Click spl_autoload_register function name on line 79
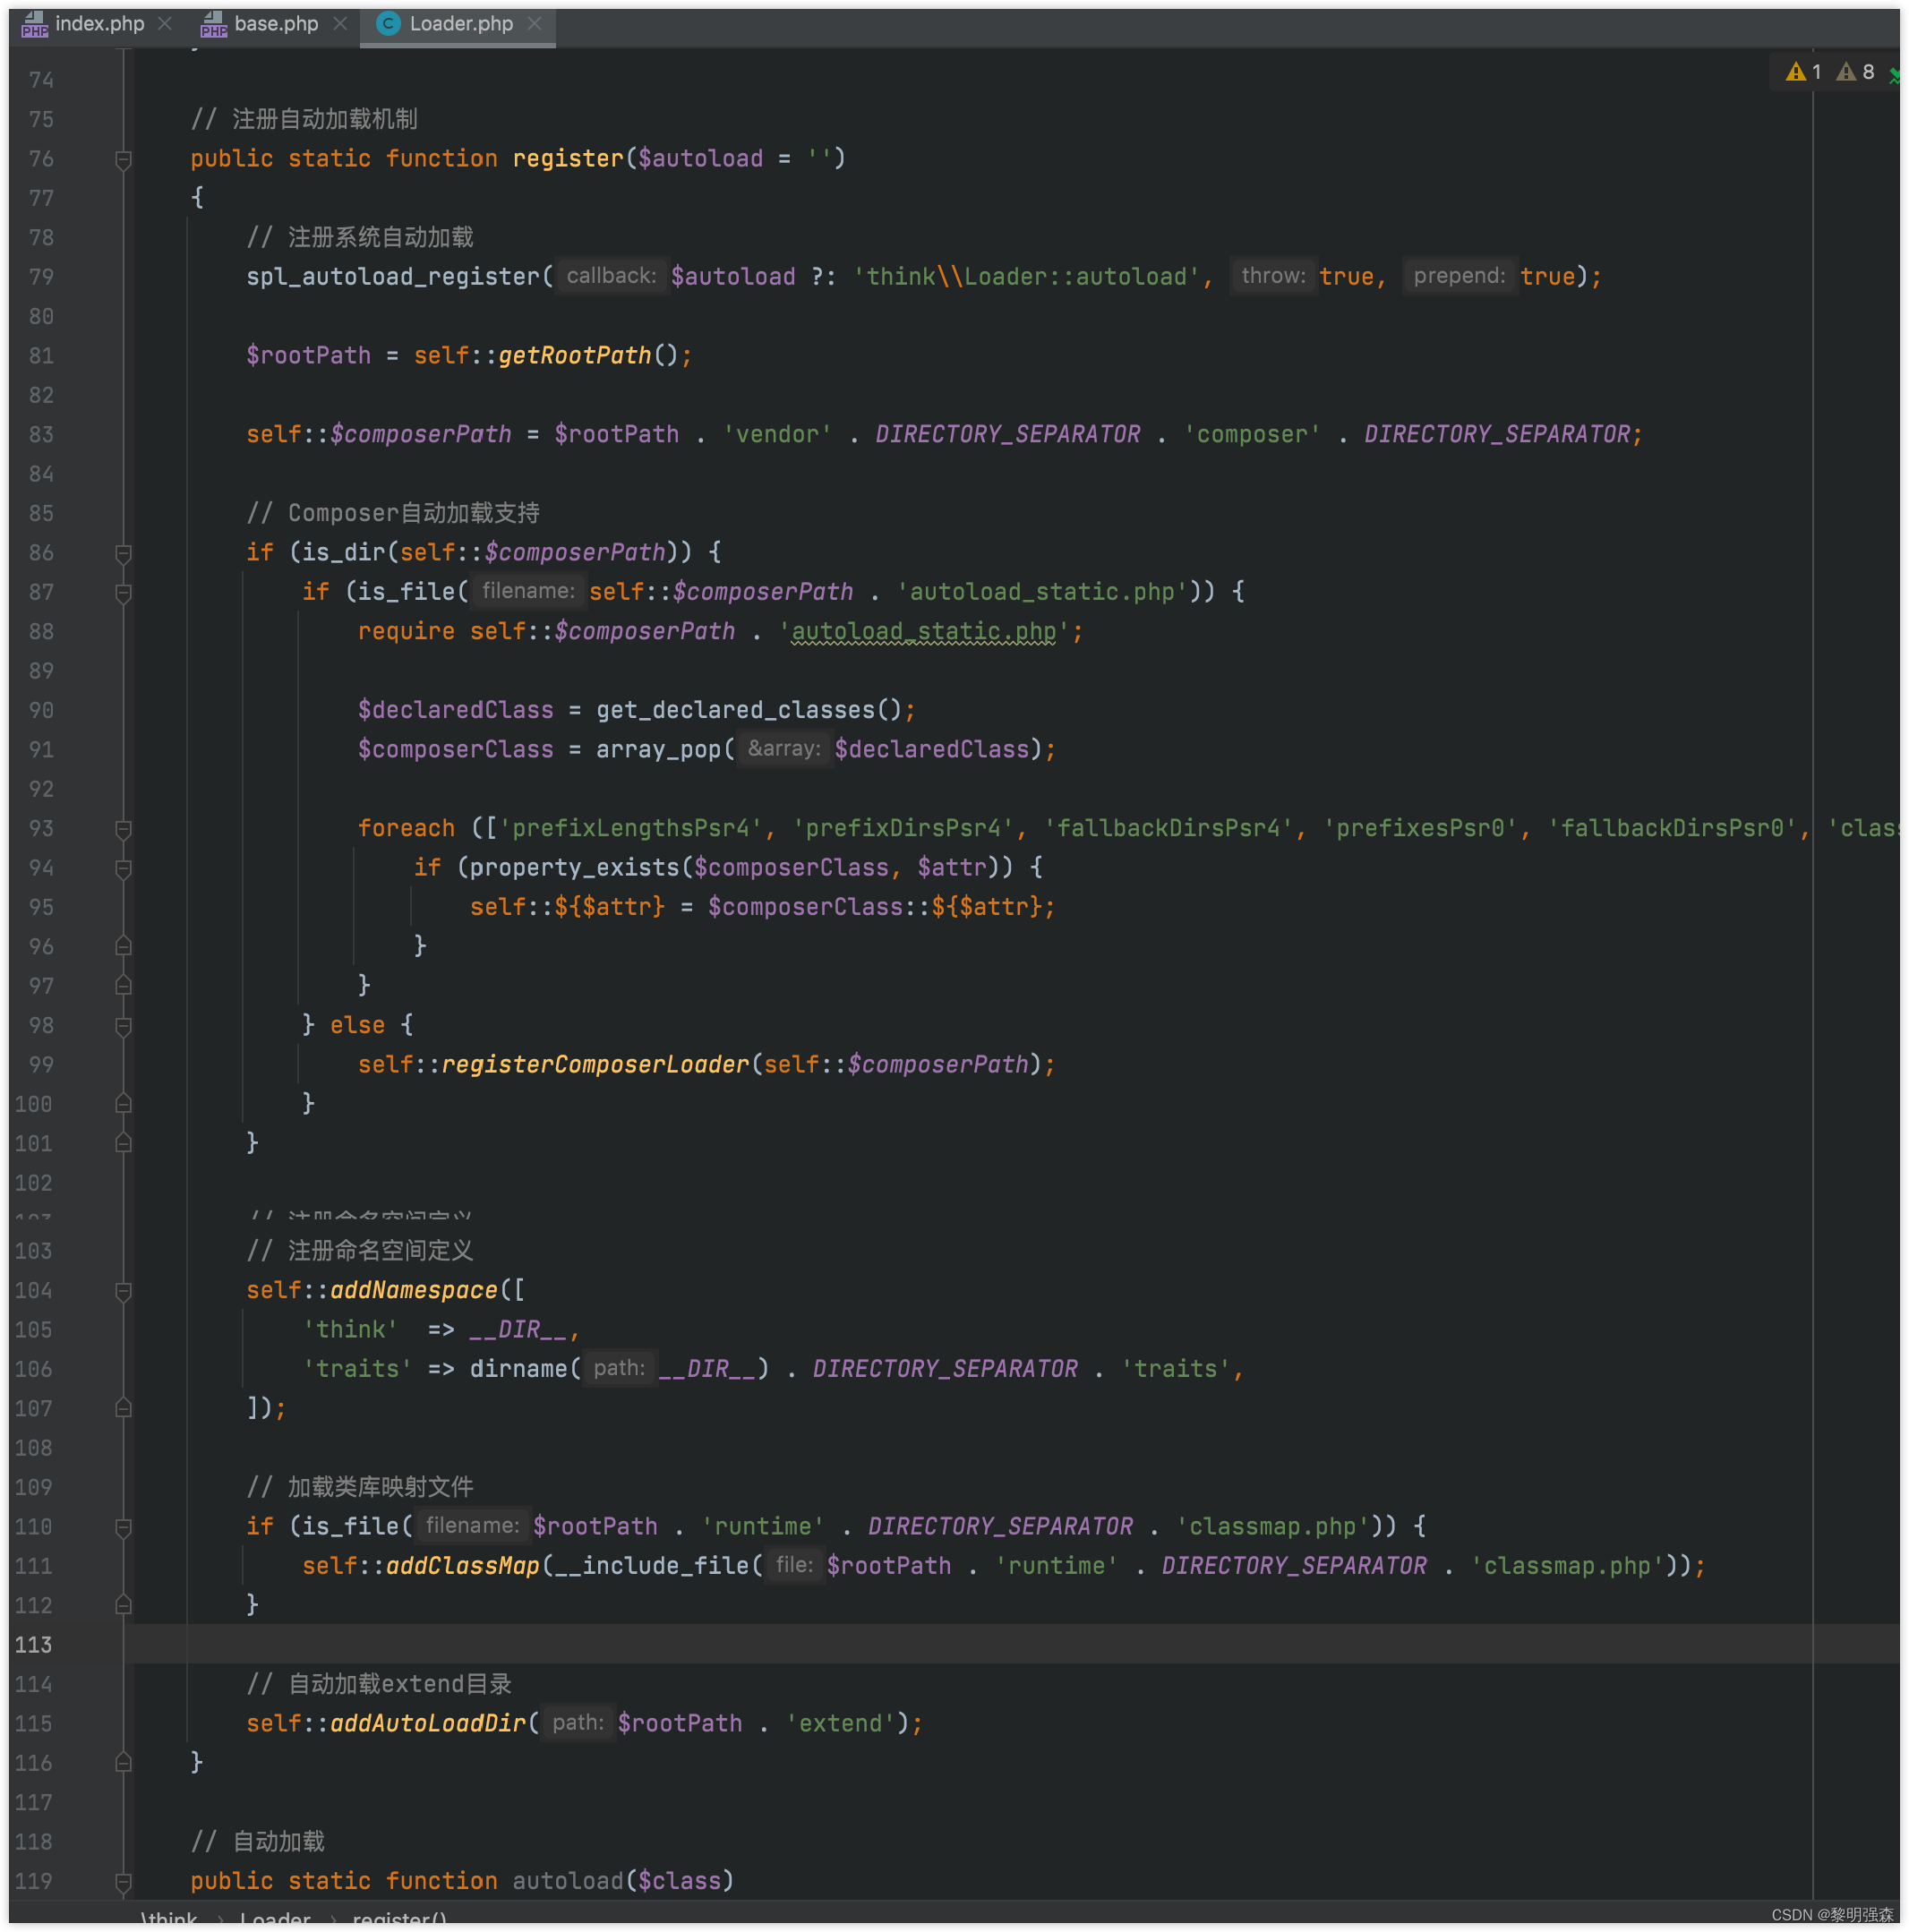1909x1932 pixels. [x=393, y=276]
